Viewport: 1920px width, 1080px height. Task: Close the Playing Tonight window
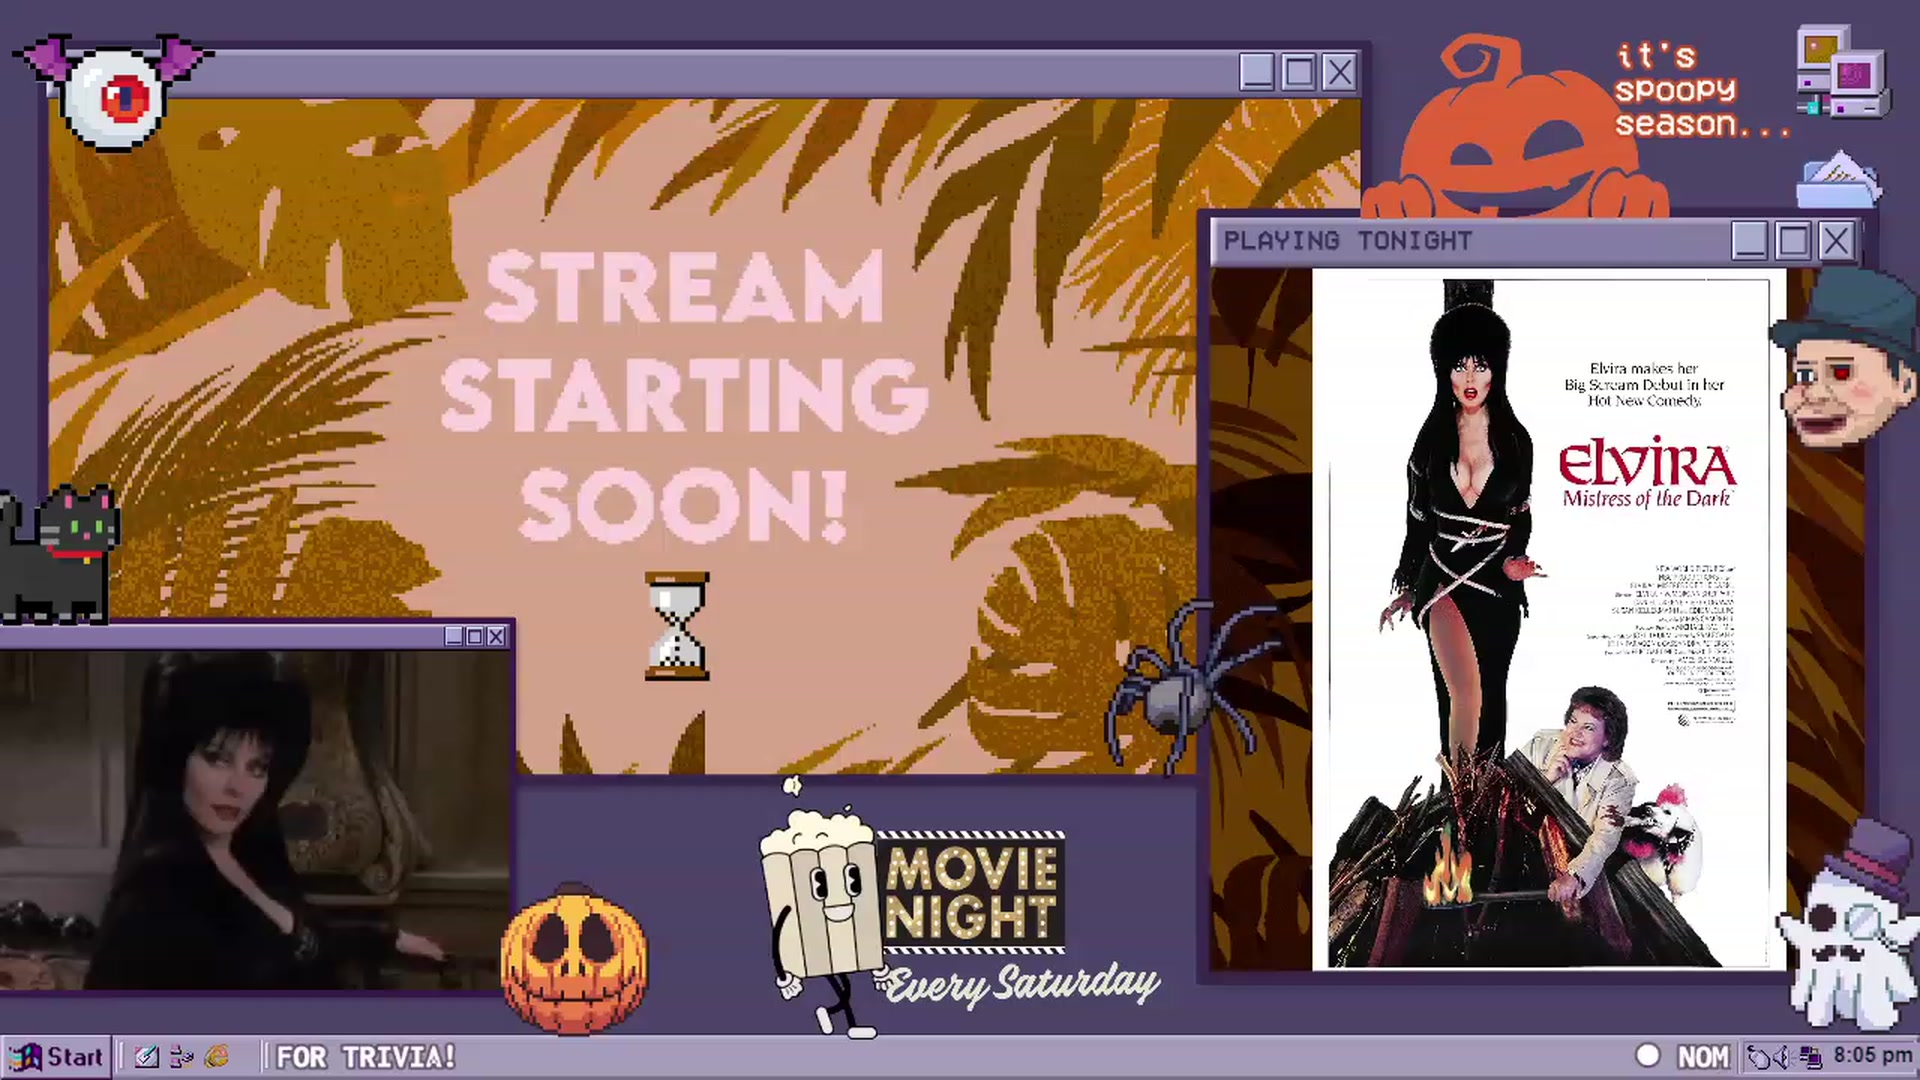1836,241
